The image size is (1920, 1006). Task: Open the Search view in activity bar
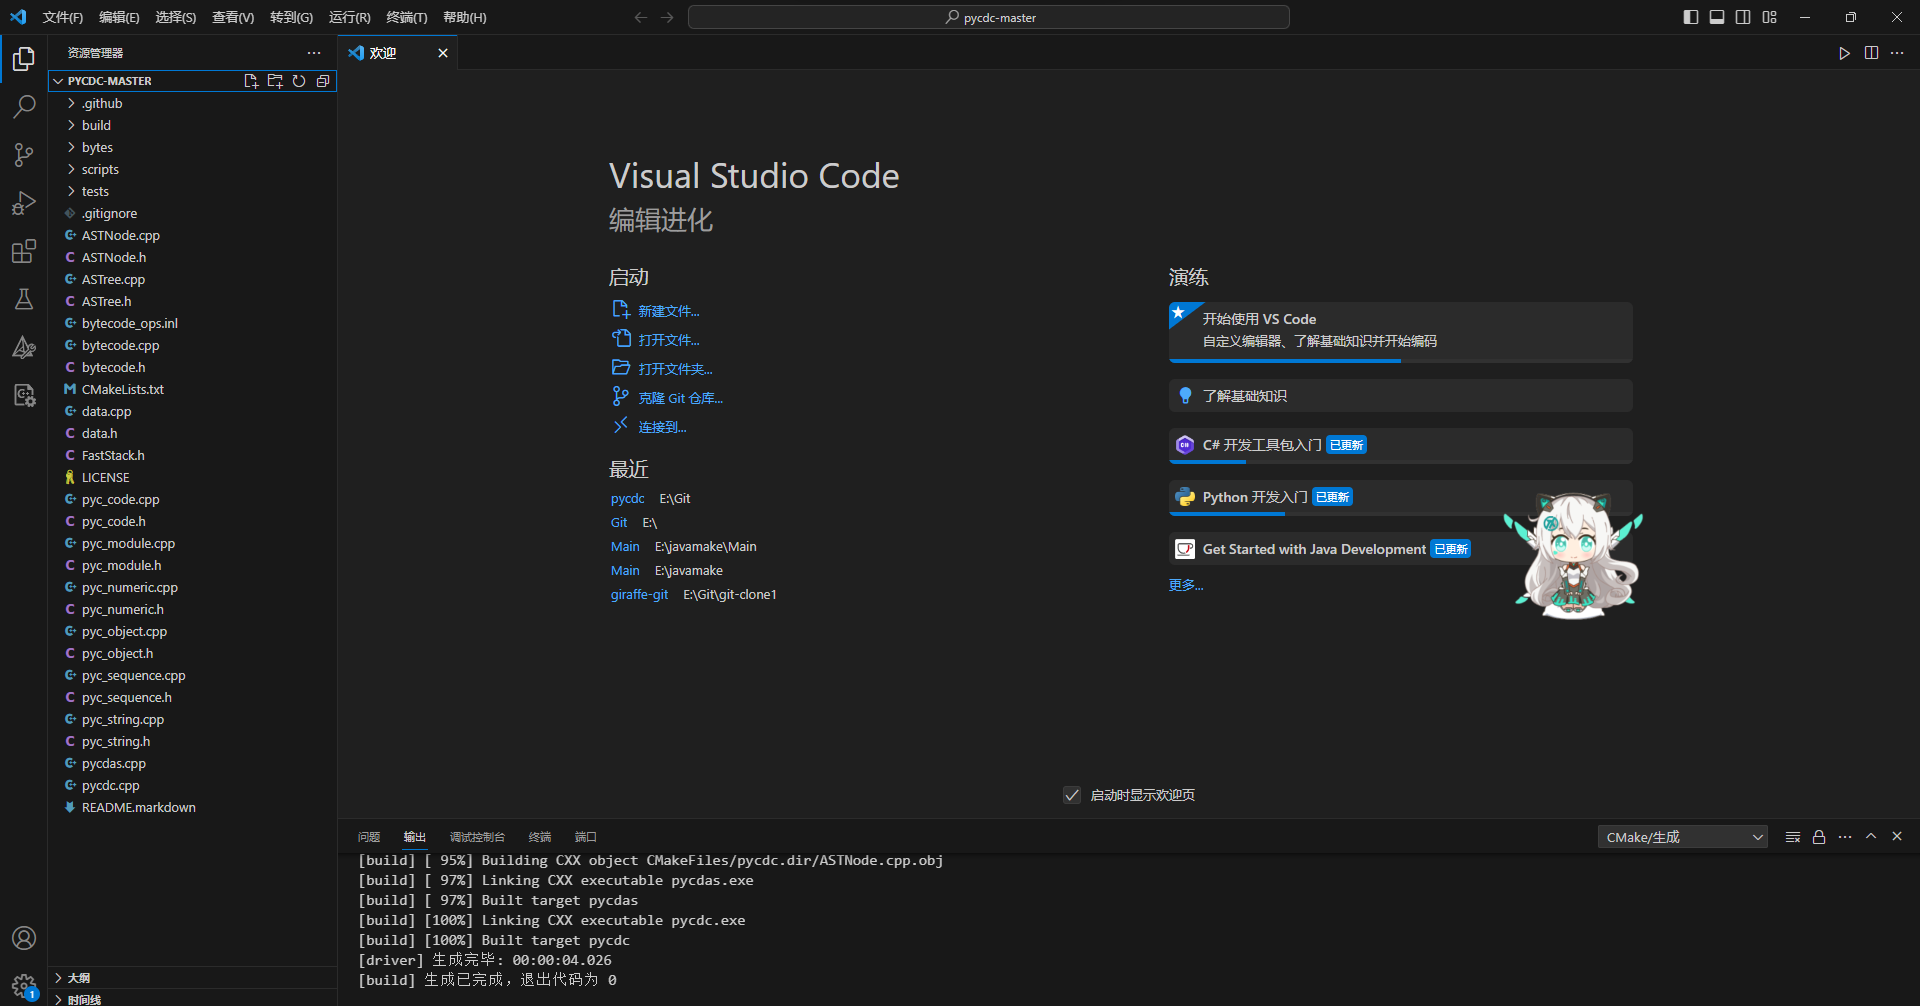click(24, 107)
